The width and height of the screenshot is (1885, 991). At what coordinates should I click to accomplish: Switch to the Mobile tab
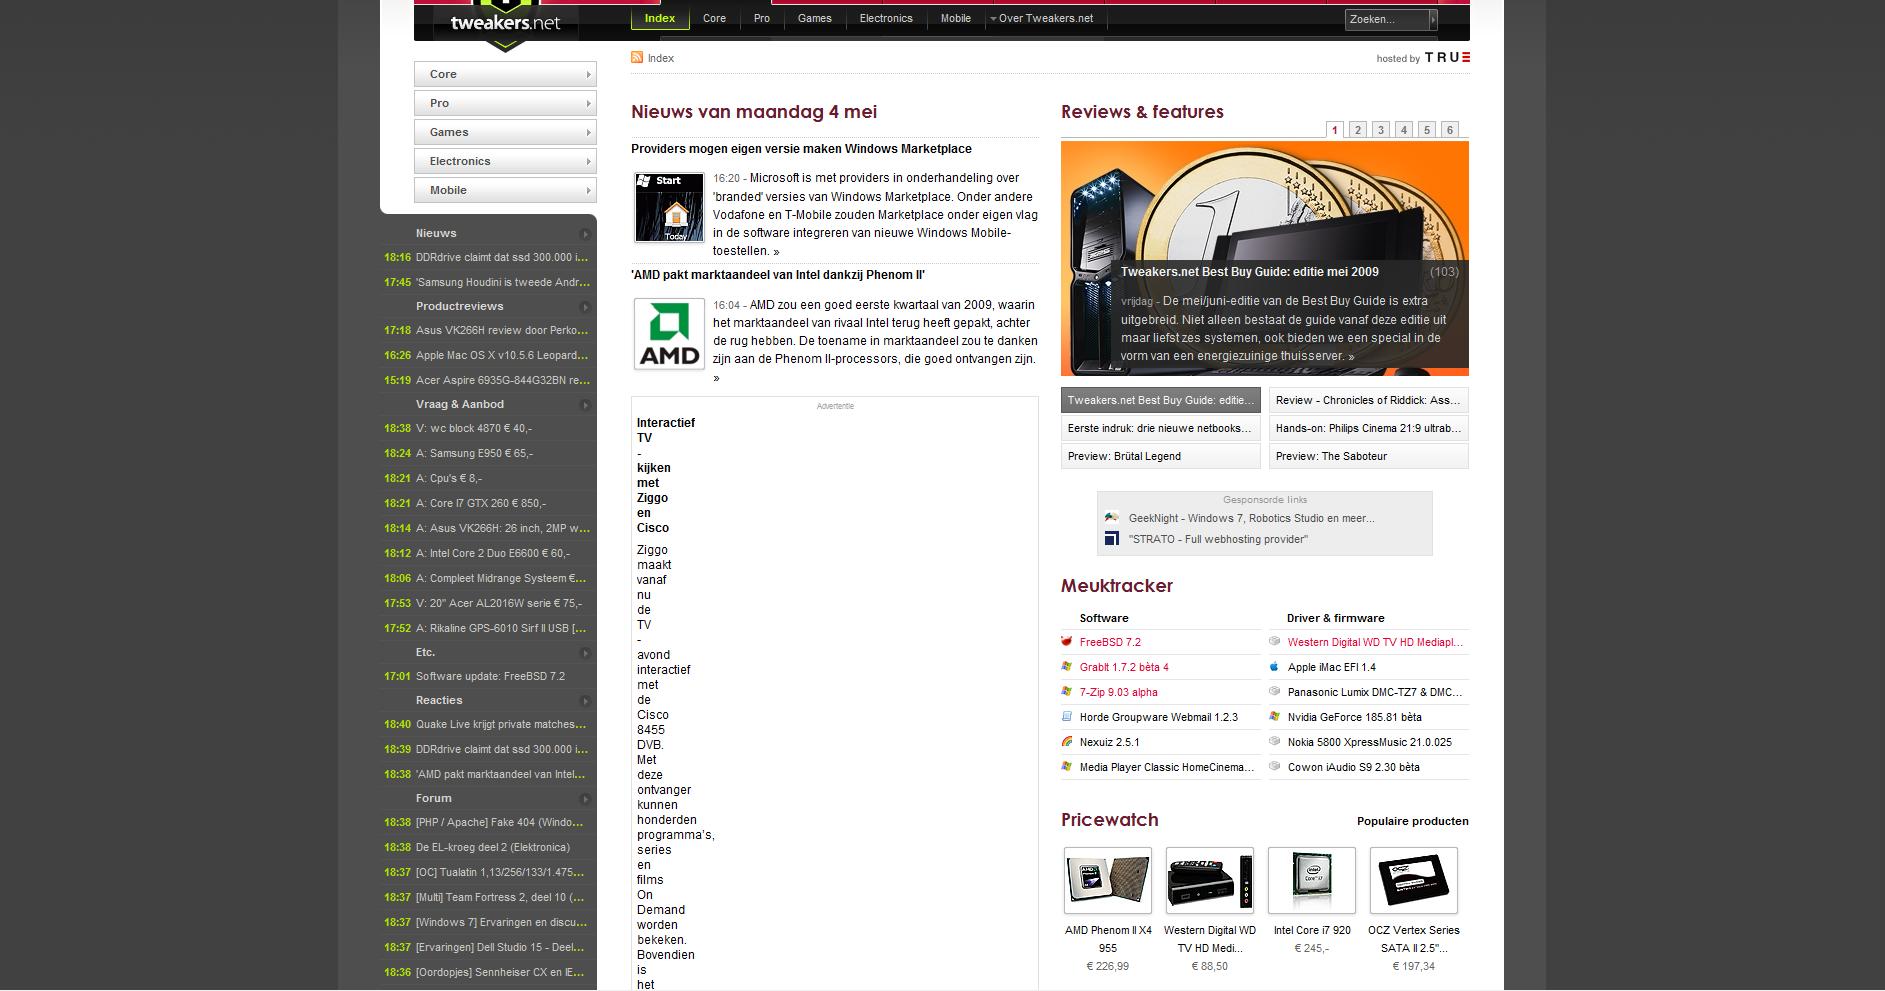[x=955, y=18]
